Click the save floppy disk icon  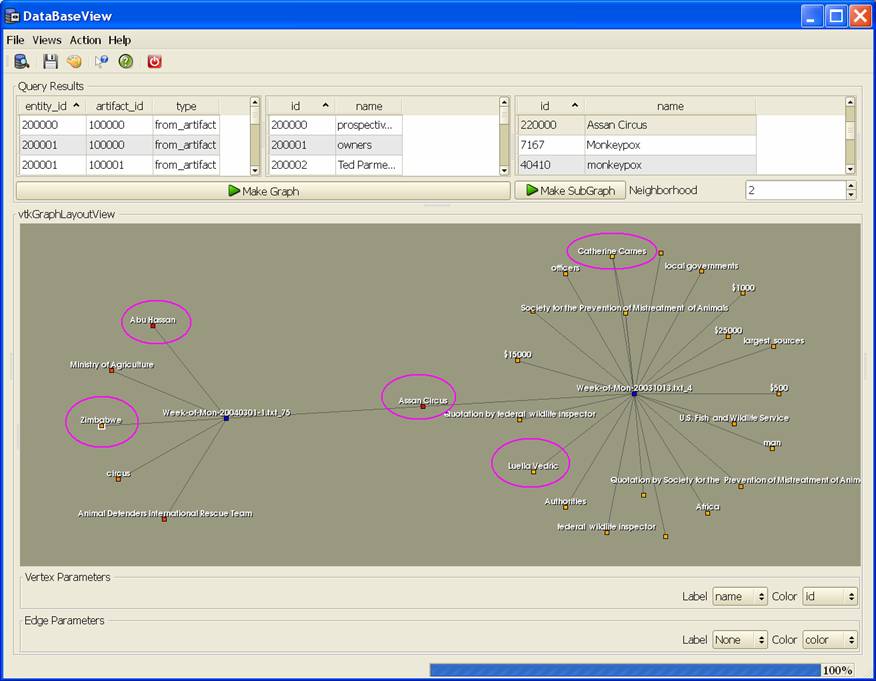50,61
